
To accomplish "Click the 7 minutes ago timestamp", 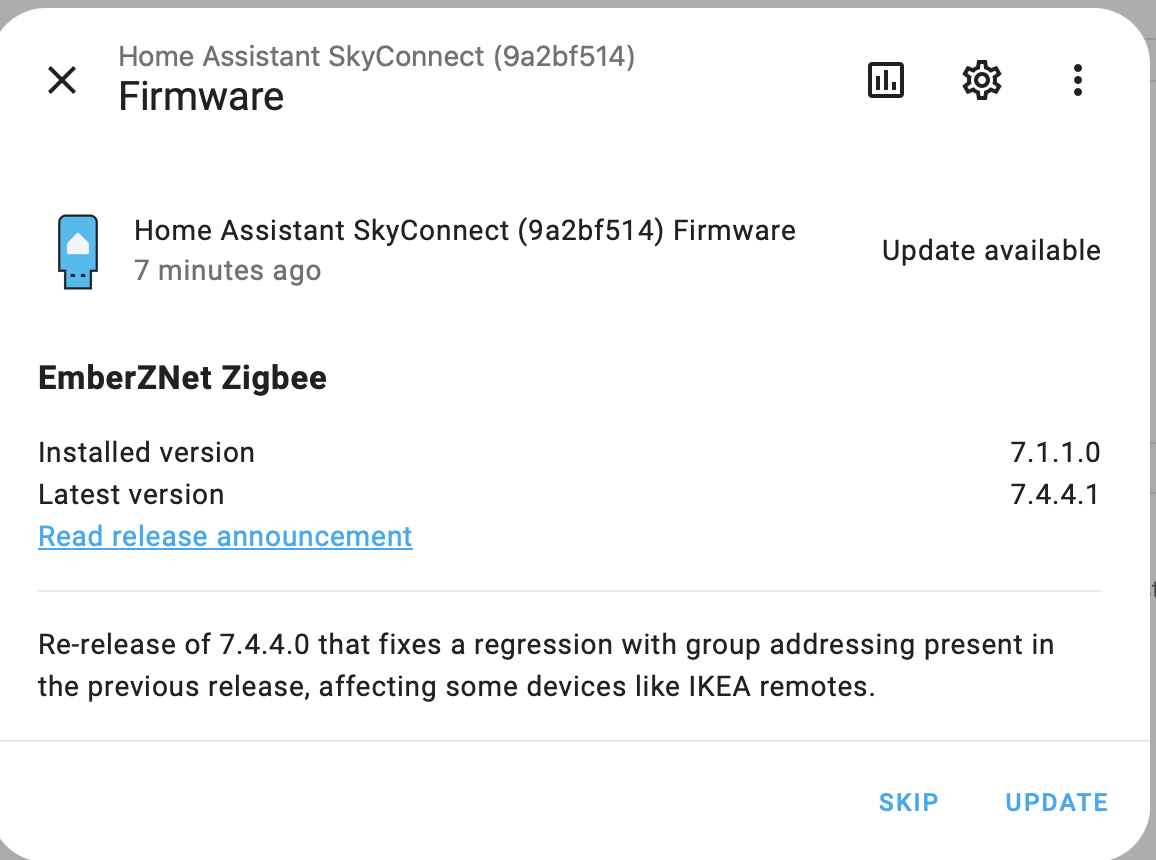I will coord(227,270).
